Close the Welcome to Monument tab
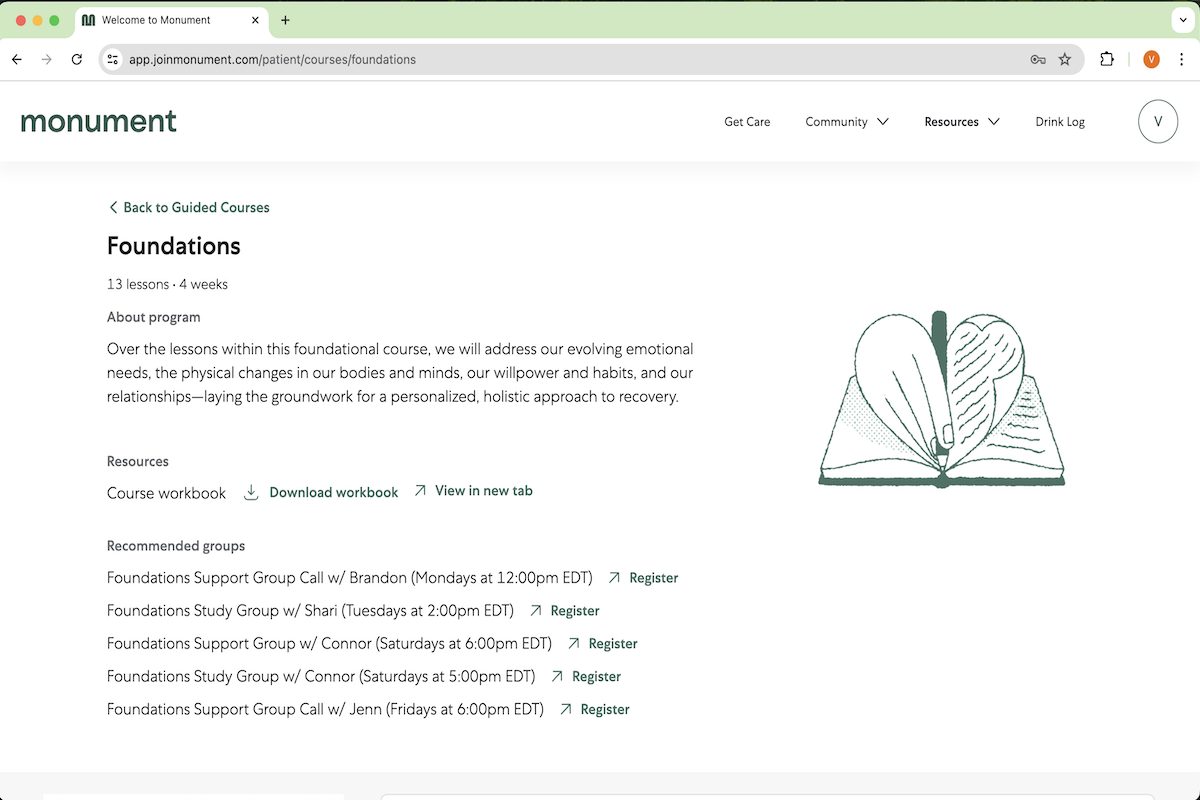Image resolution: width=1200 pixels, height=800 pixels. click(x=255, y=20)
